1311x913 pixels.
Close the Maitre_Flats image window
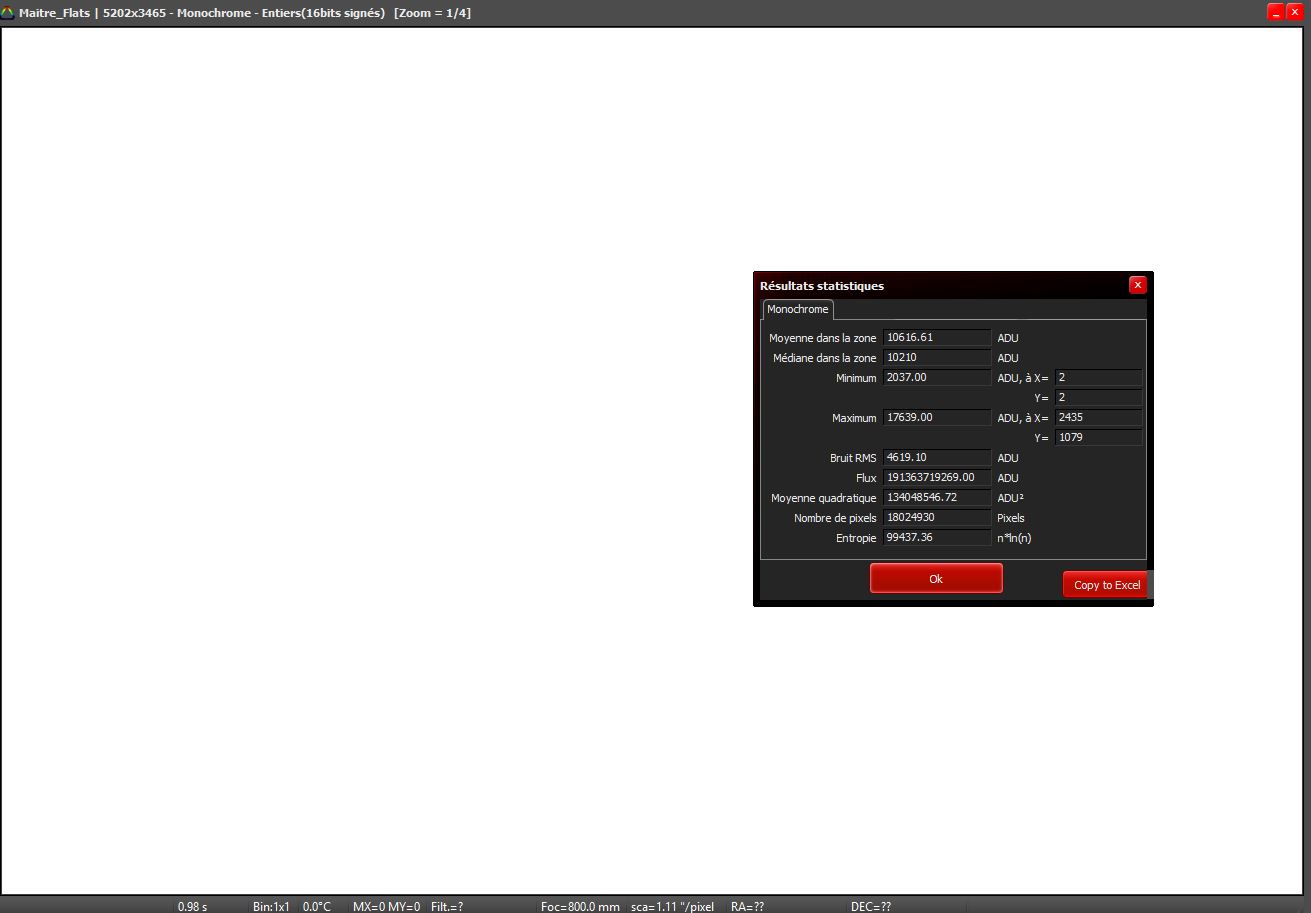pyautogui.click(x=1296, y=12)
